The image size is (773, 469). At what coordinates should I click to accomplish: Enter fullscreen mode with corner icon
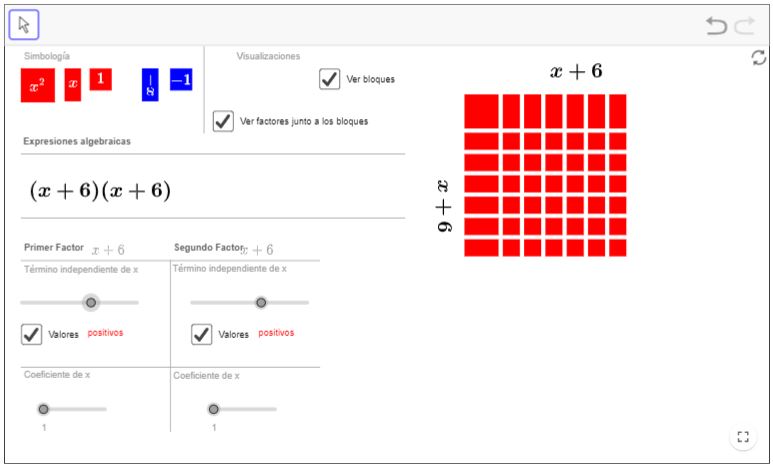point(742,436)
